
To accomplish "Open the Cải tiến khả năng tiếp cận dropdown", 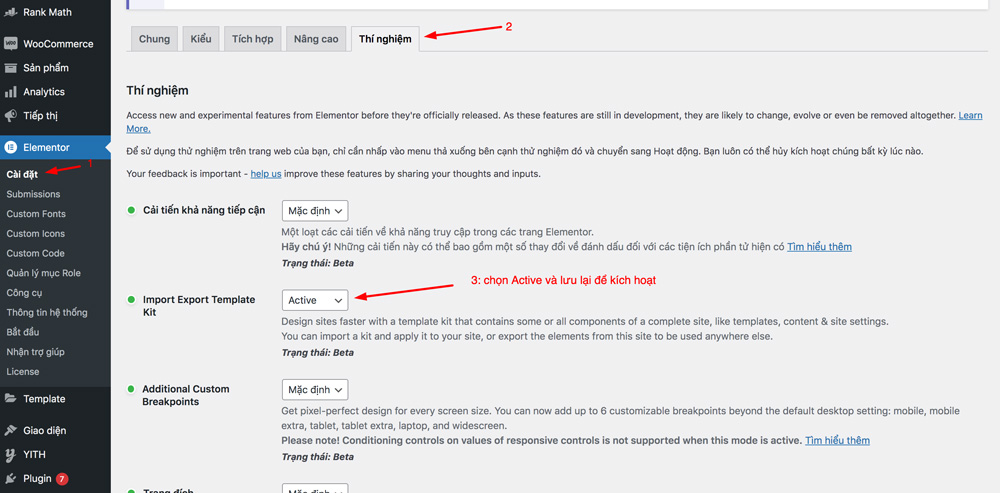I will pos(315,210).
